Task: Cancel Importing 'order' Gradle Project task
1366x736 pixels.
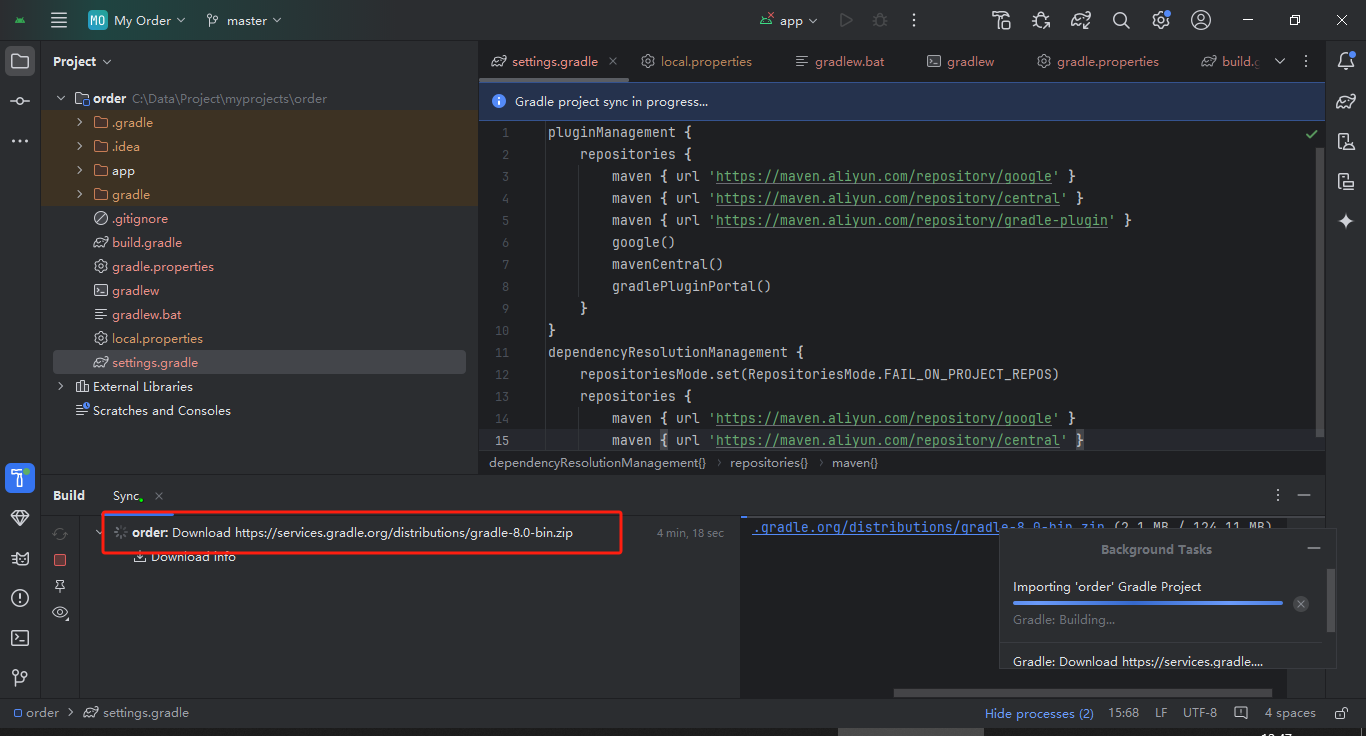Action: pos(1300,604)
